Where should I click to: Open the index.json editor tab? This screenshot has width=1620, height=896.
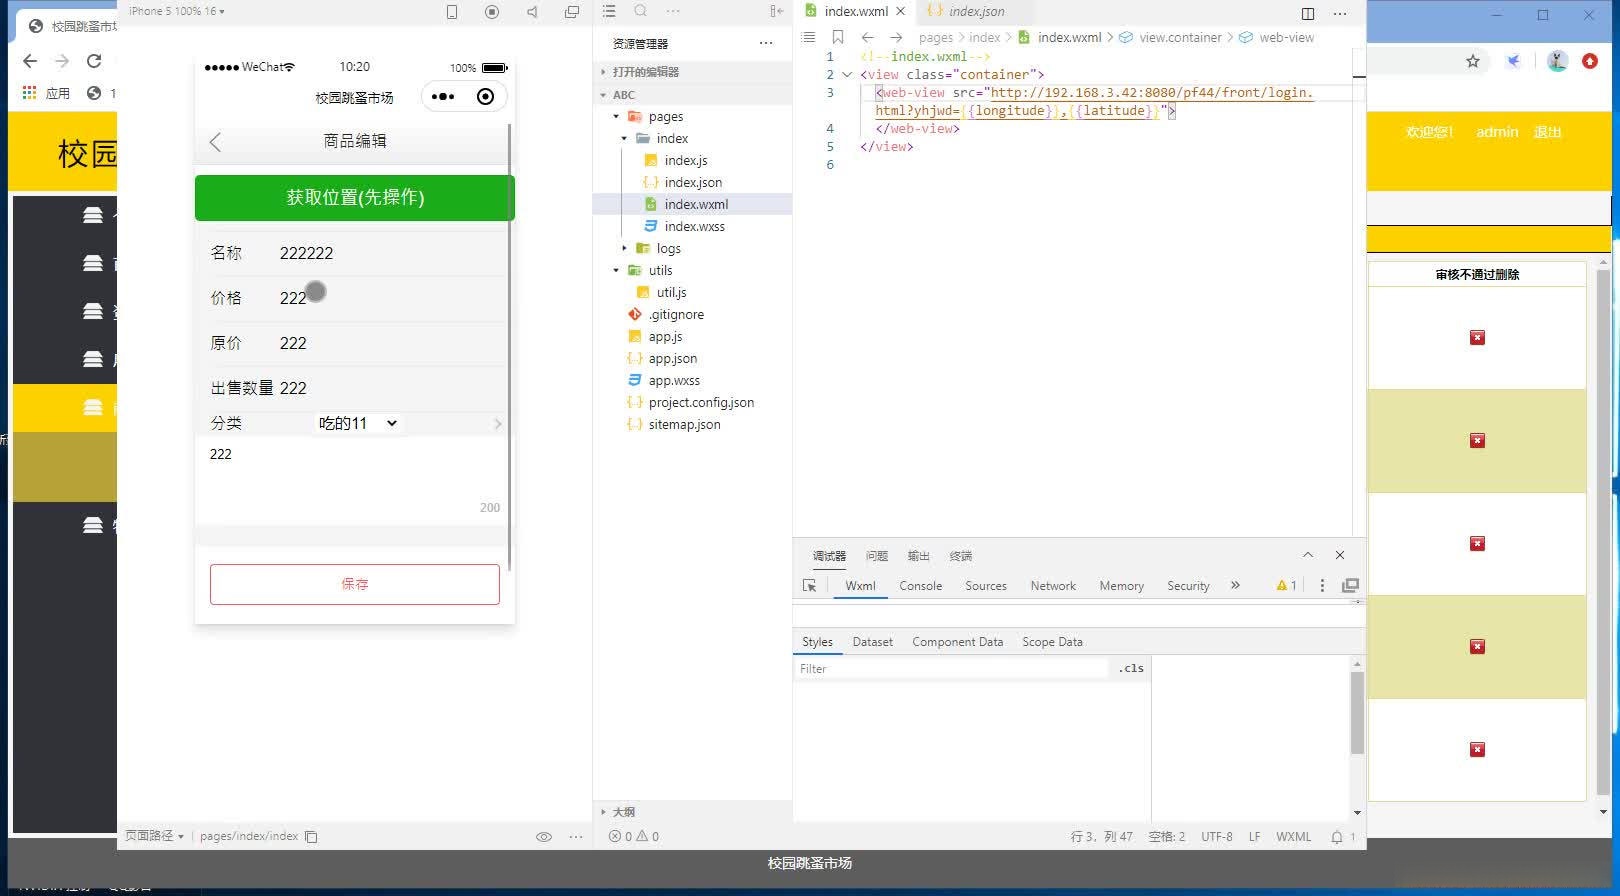975,12
